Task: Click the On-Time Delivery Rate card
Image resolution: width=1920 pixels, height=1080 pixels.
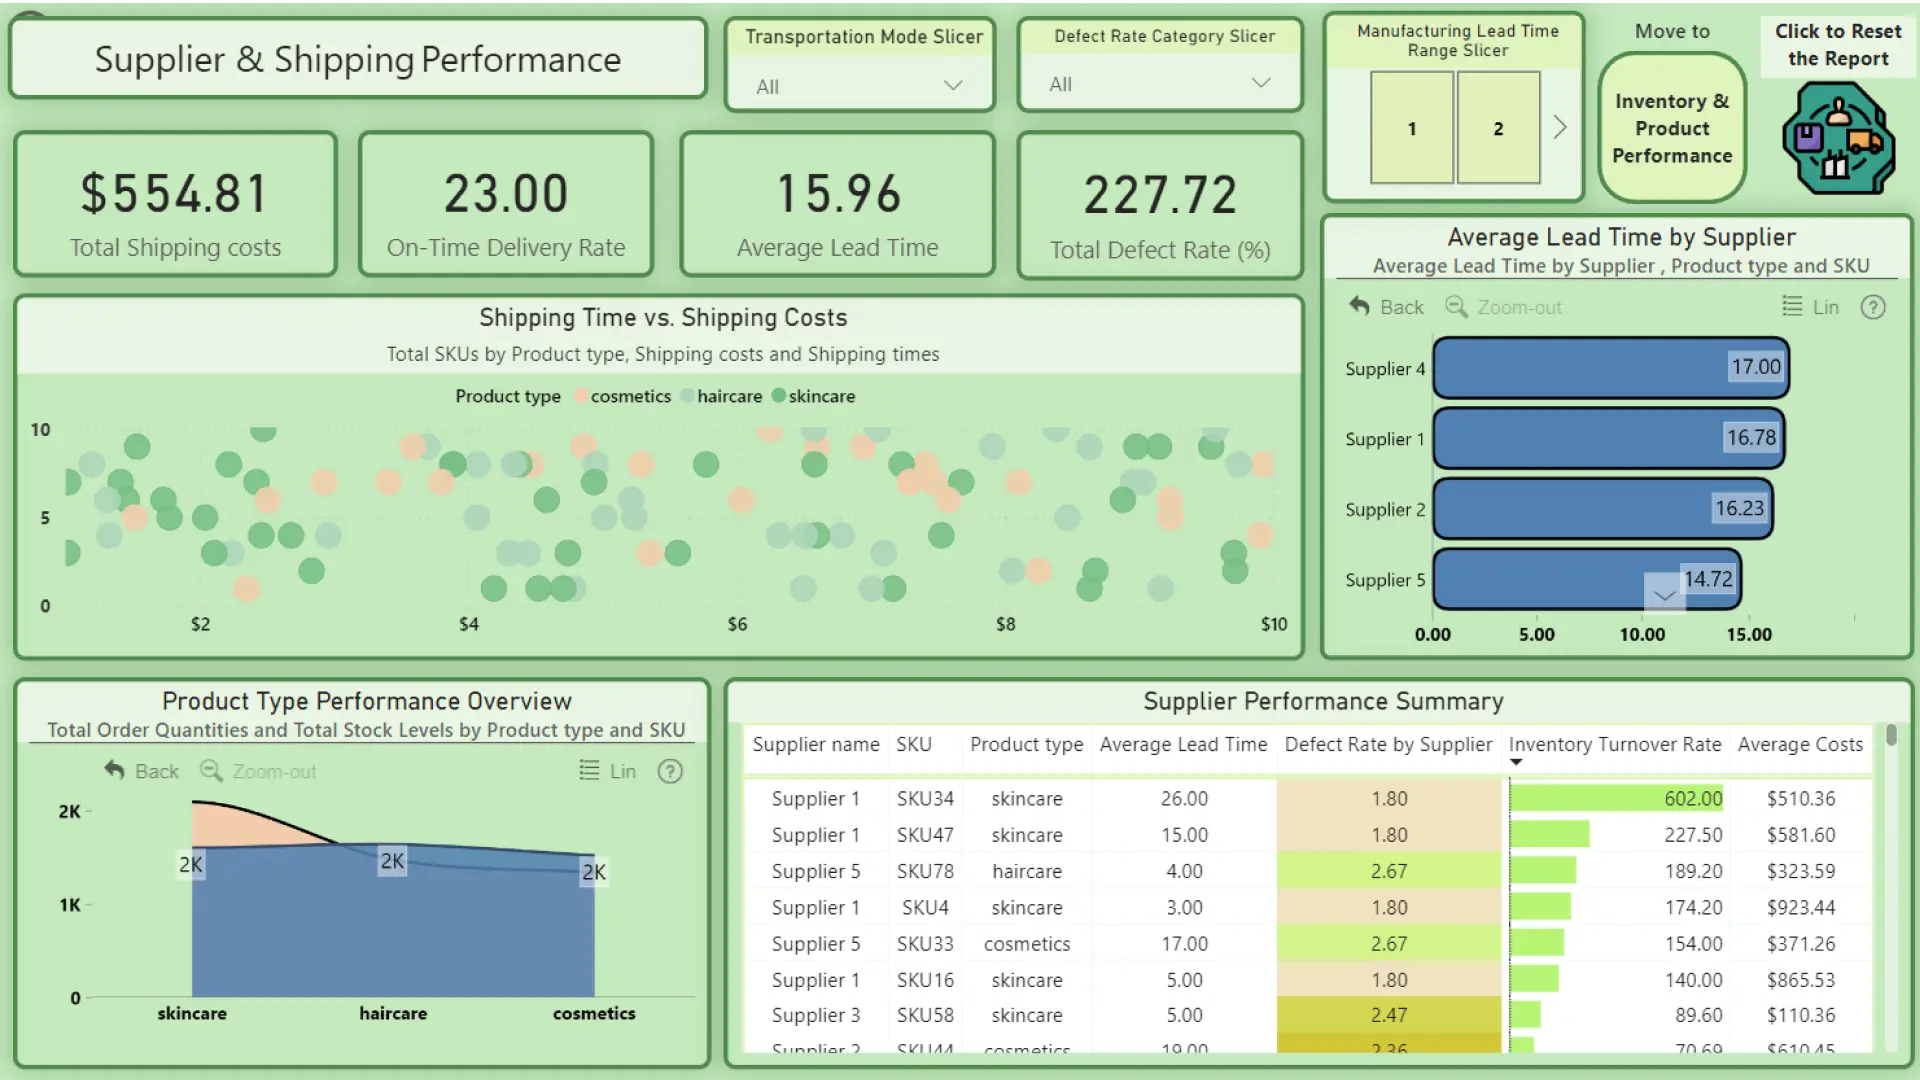Action: pos(506,204)
